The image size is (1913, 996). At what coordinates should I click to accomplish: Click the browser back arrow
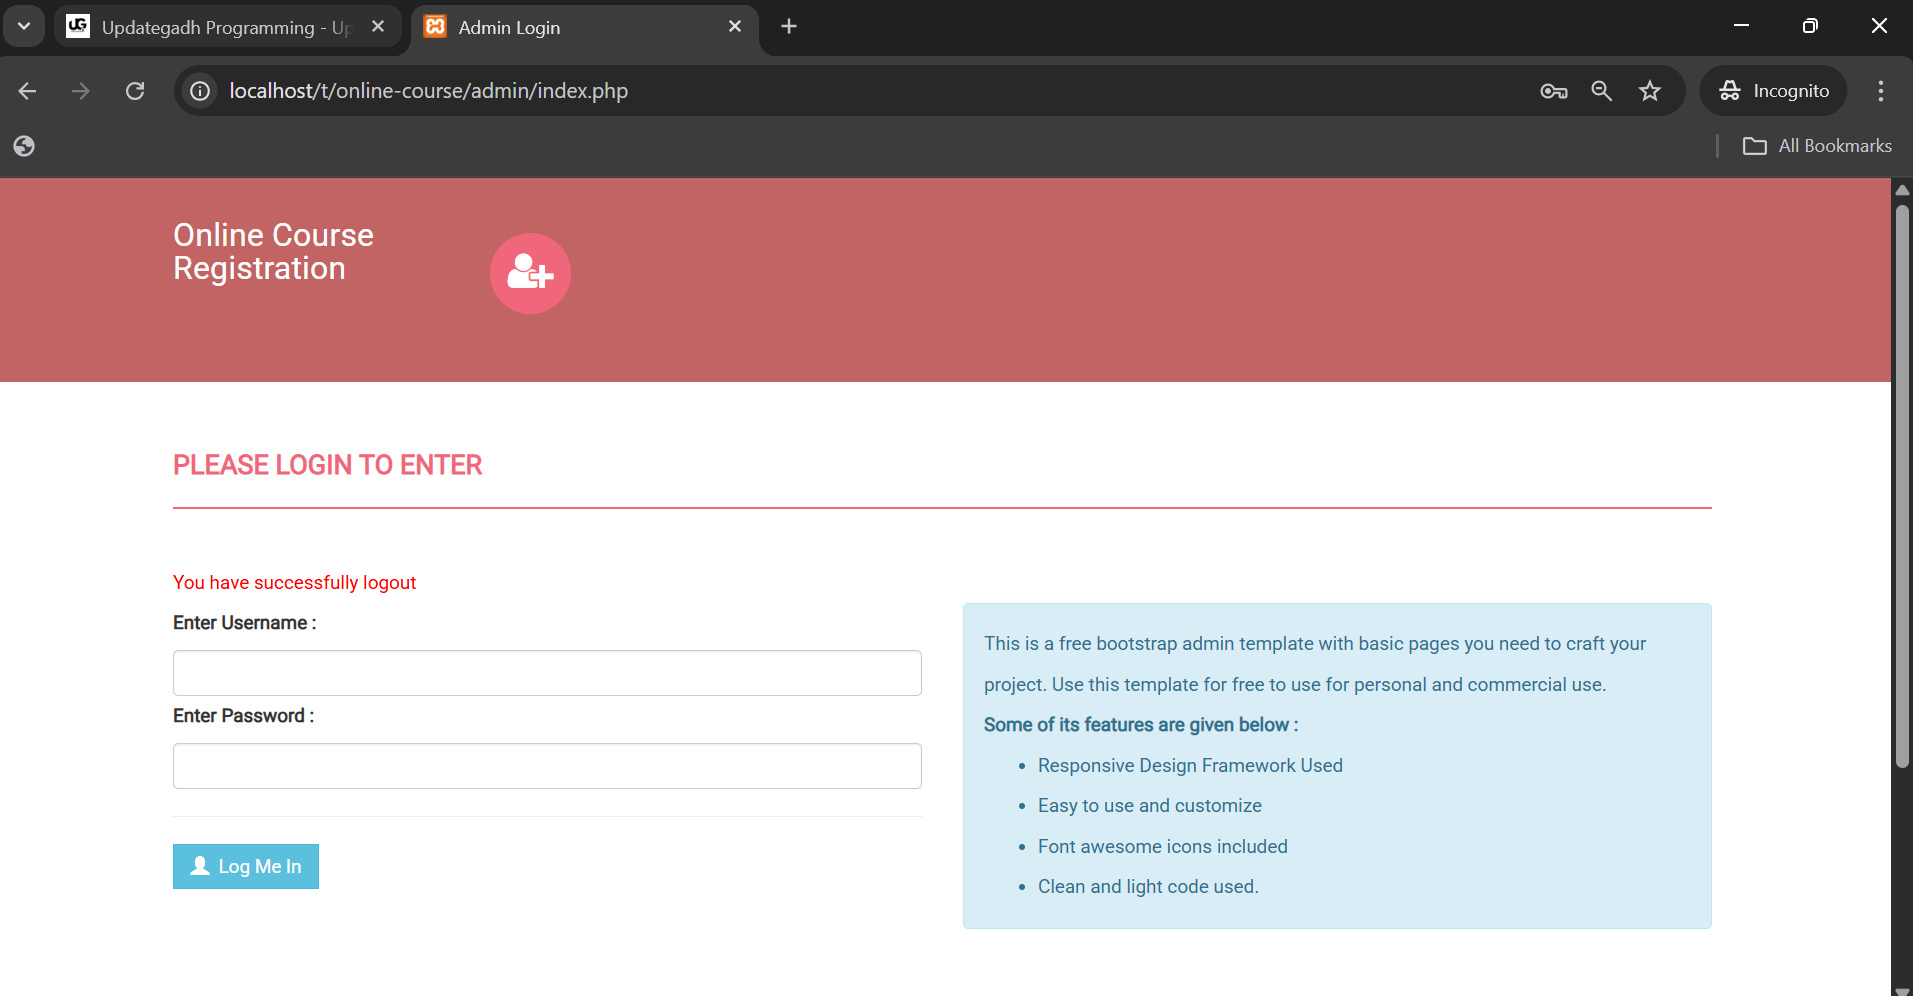[27, 91]
